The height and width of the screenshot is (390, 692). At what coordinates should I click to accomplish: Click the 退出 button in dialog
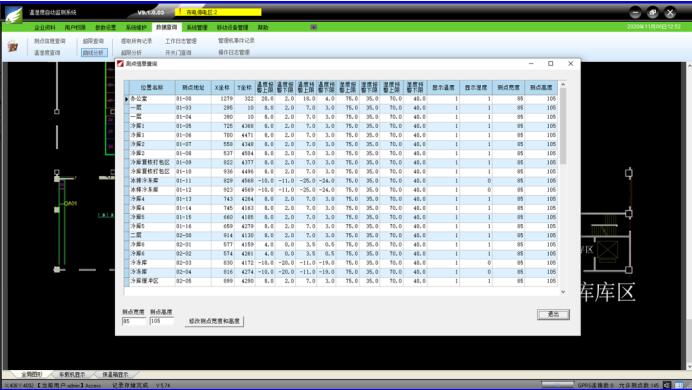coord(553,314)
